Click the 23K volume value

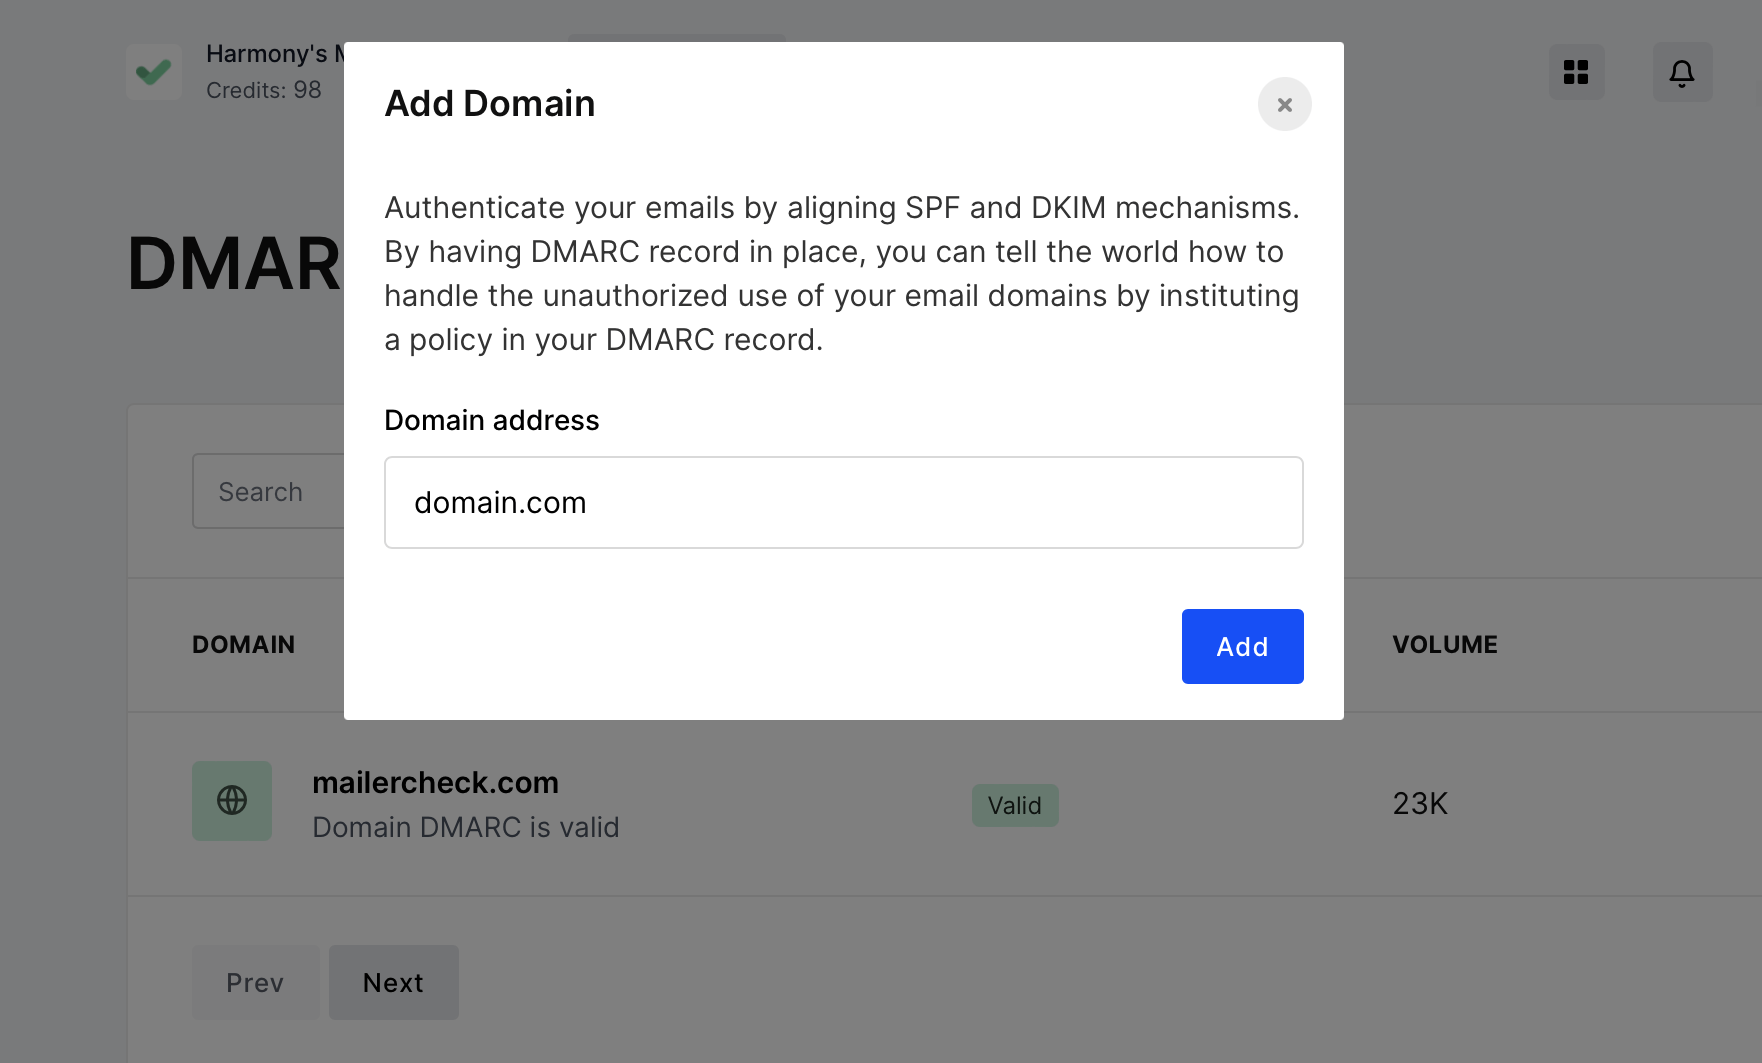click(1420, 804)
